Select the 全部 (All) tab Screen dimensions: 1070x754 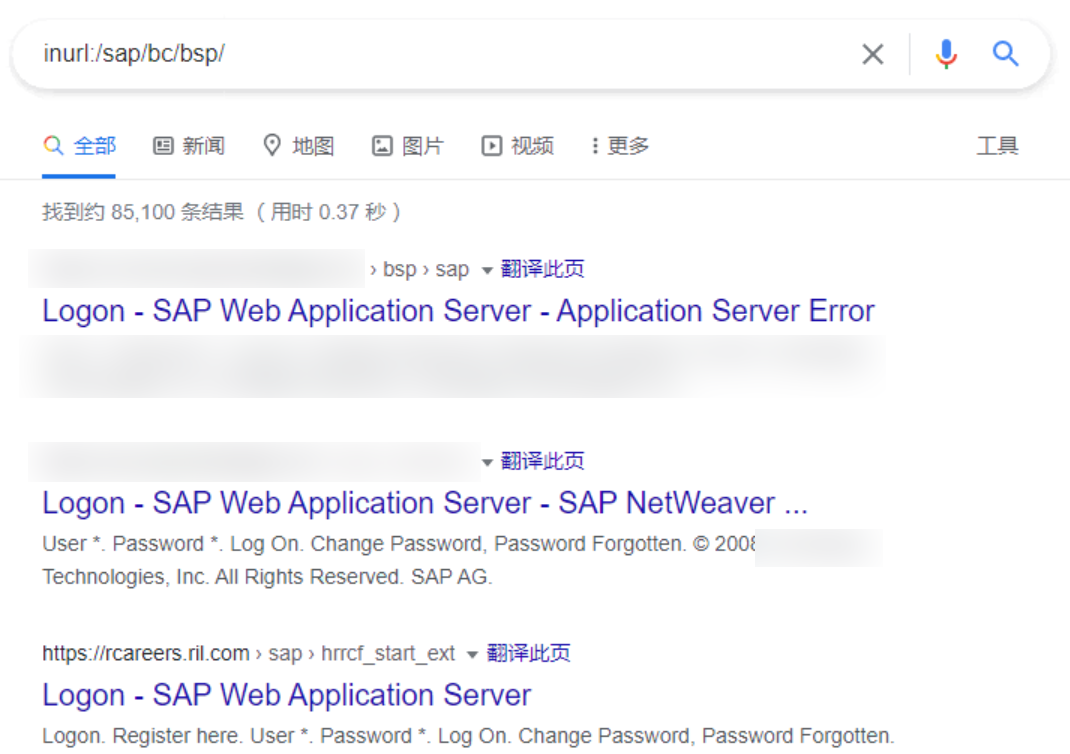click(79, 145)
